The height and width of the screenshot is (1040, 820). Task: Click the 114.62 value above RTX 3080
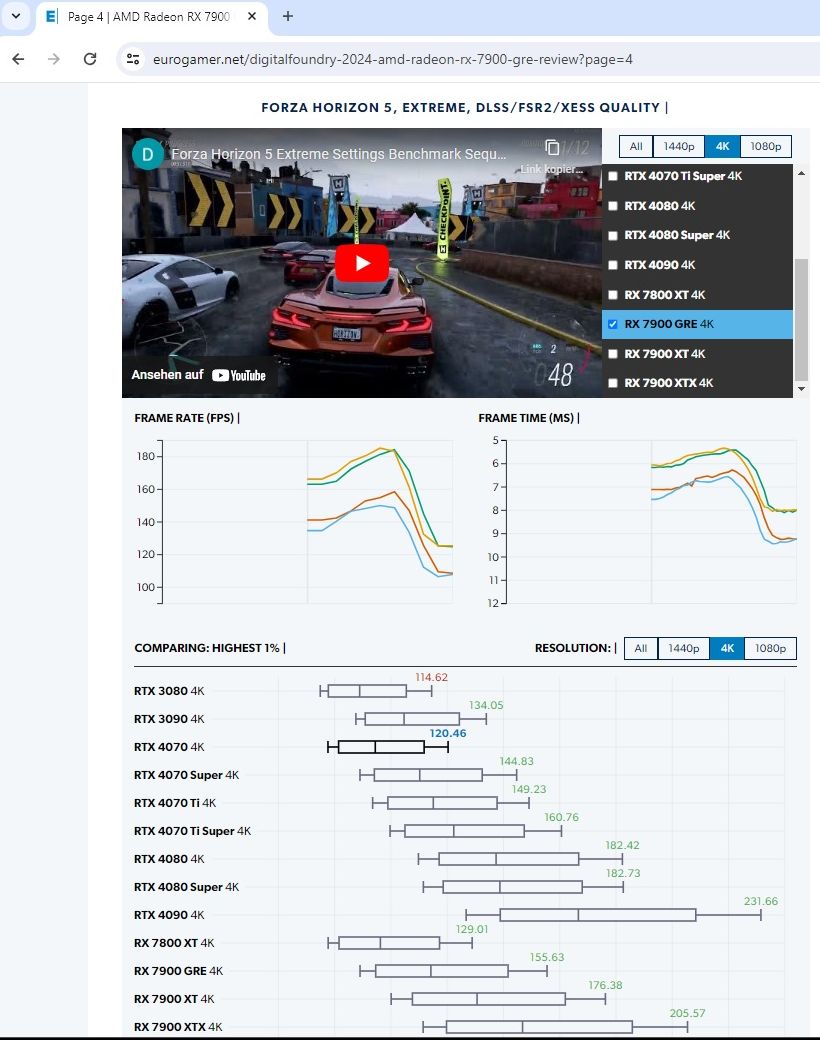point(431,677)
